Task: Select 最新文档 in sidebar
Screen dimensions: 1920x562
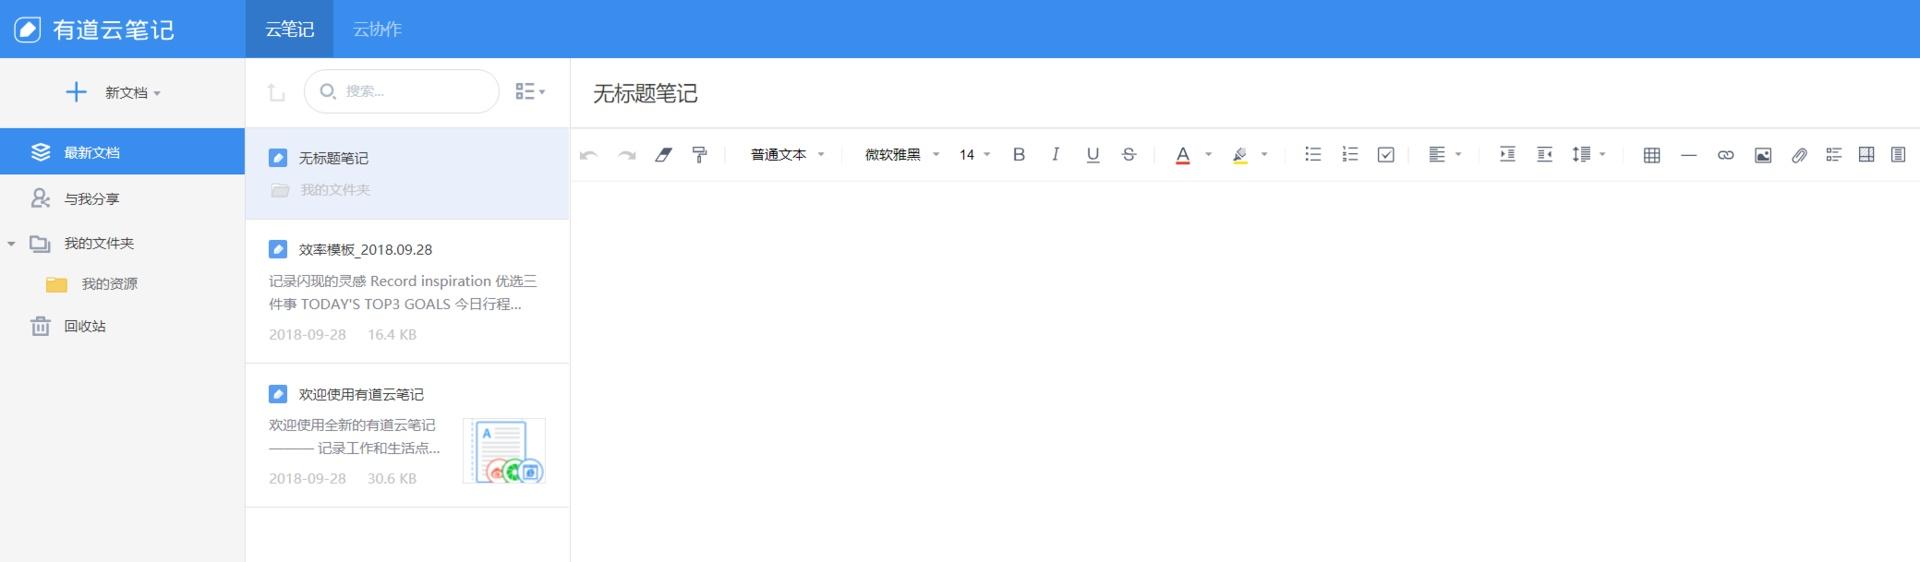Action: (x=122, y=152)
